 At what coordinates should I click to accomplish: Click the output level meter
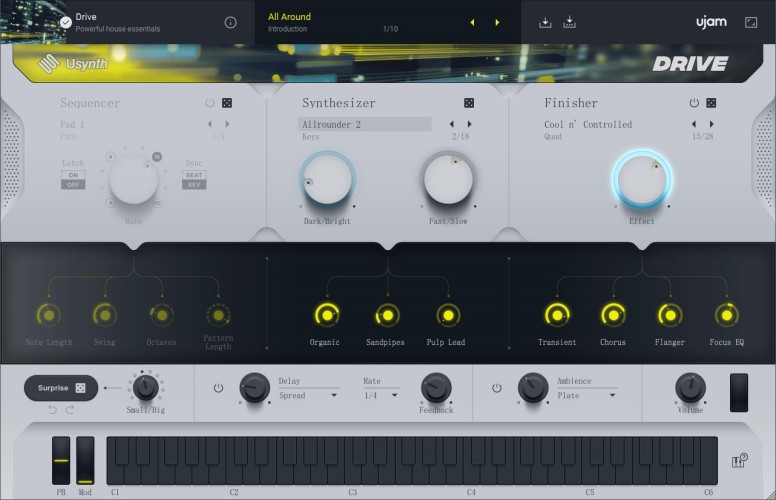[739, 393]
